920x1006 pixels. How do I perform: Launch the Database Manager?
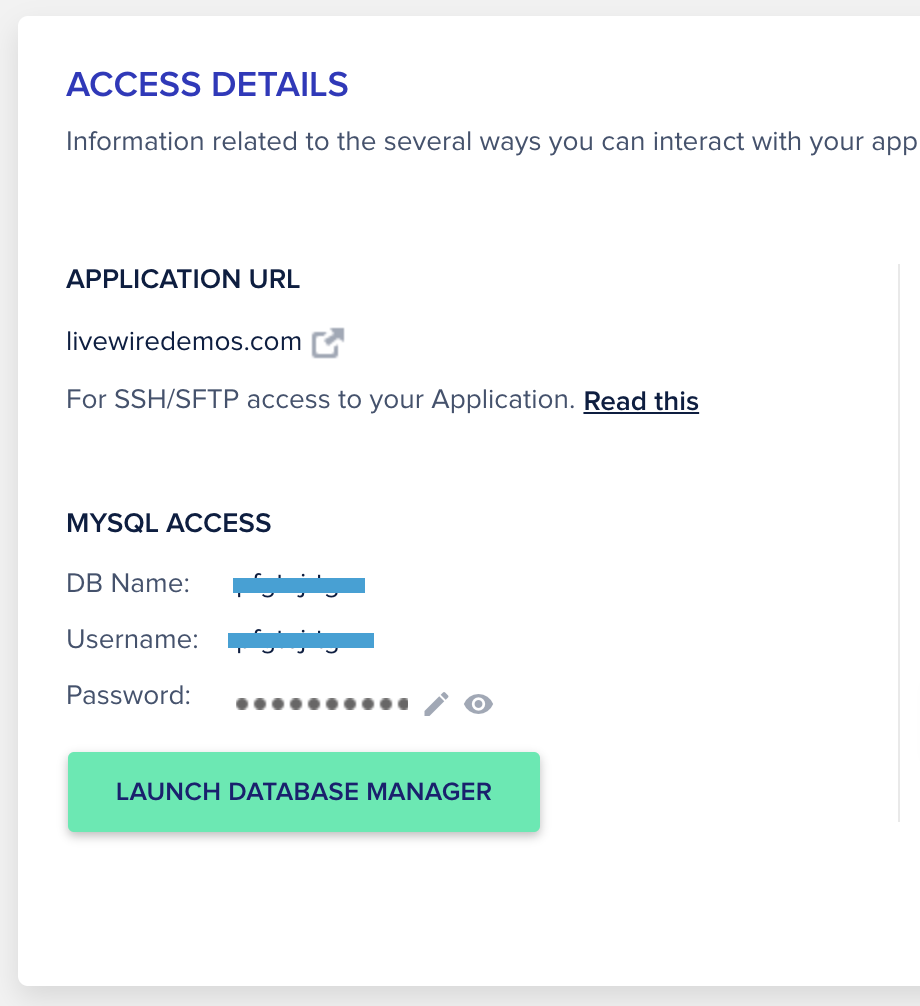tap(304, 792)
